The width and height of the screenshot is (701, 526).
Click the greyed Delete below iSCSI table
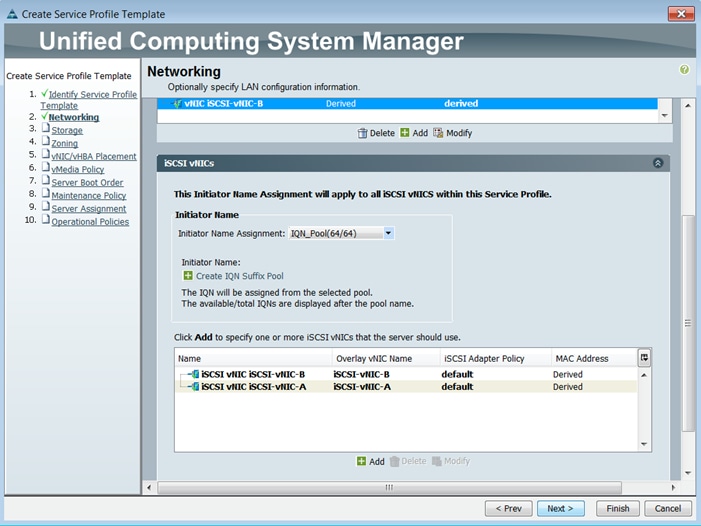(408, 461)
